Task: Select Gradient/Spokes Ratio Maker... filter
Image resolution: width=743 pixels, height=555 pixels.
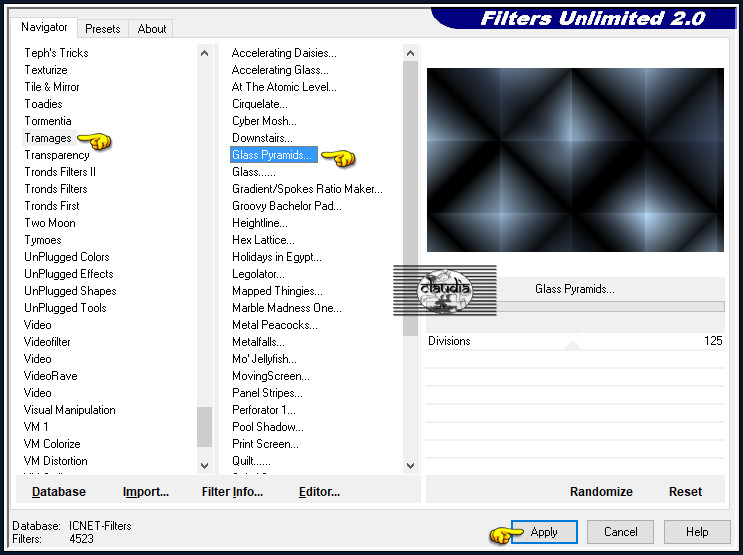Action: click(x=307, y=189)
